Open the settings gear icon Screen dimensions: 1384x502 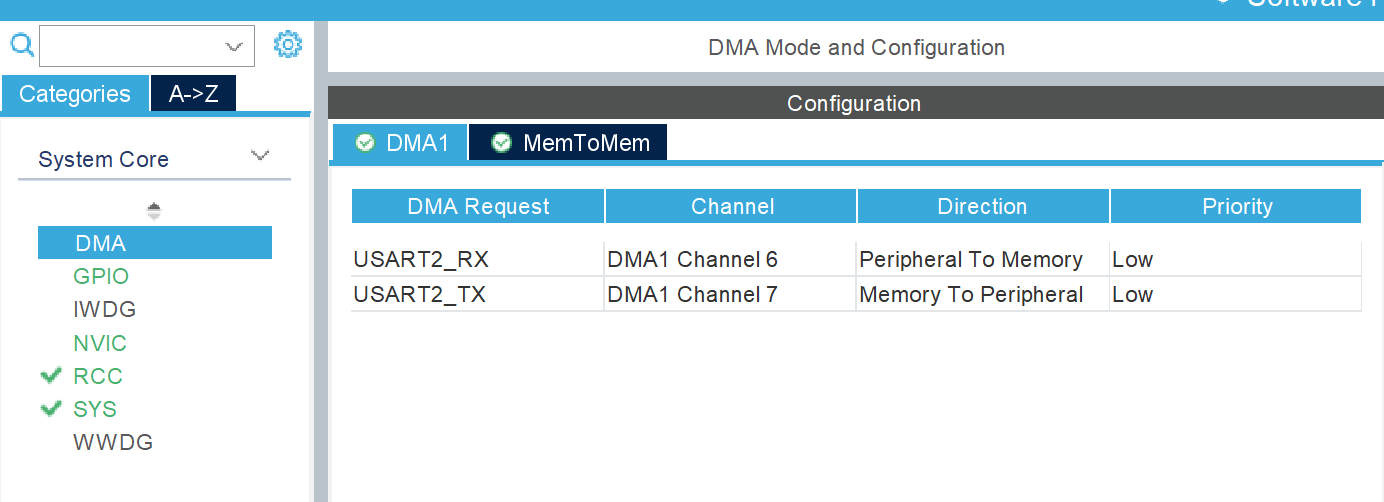tap(288, 45)
